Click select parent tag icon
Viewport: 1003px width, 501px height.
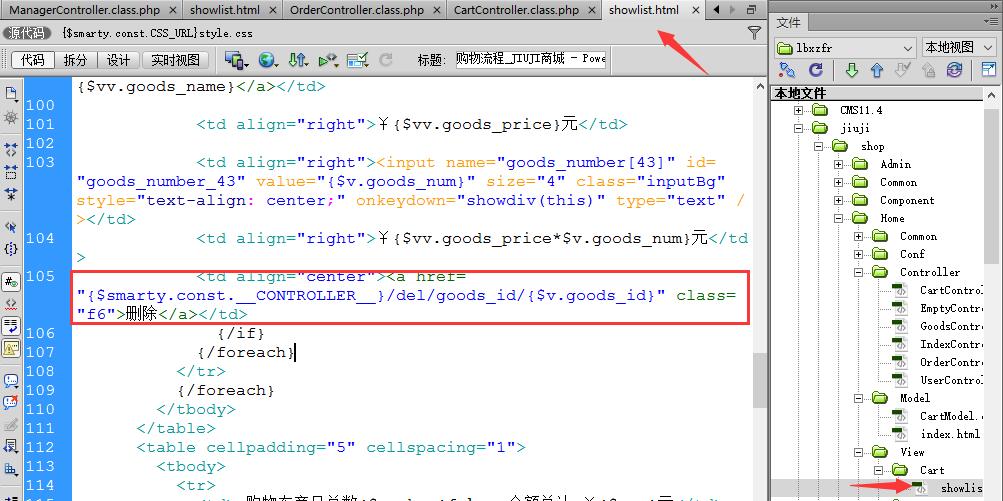(11, 227)
